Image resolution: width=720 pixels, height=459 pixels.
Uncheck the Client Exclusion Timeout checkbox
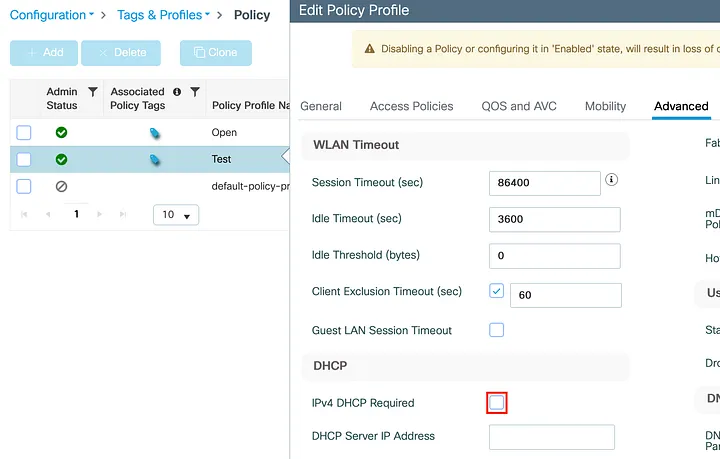point(497,292)
